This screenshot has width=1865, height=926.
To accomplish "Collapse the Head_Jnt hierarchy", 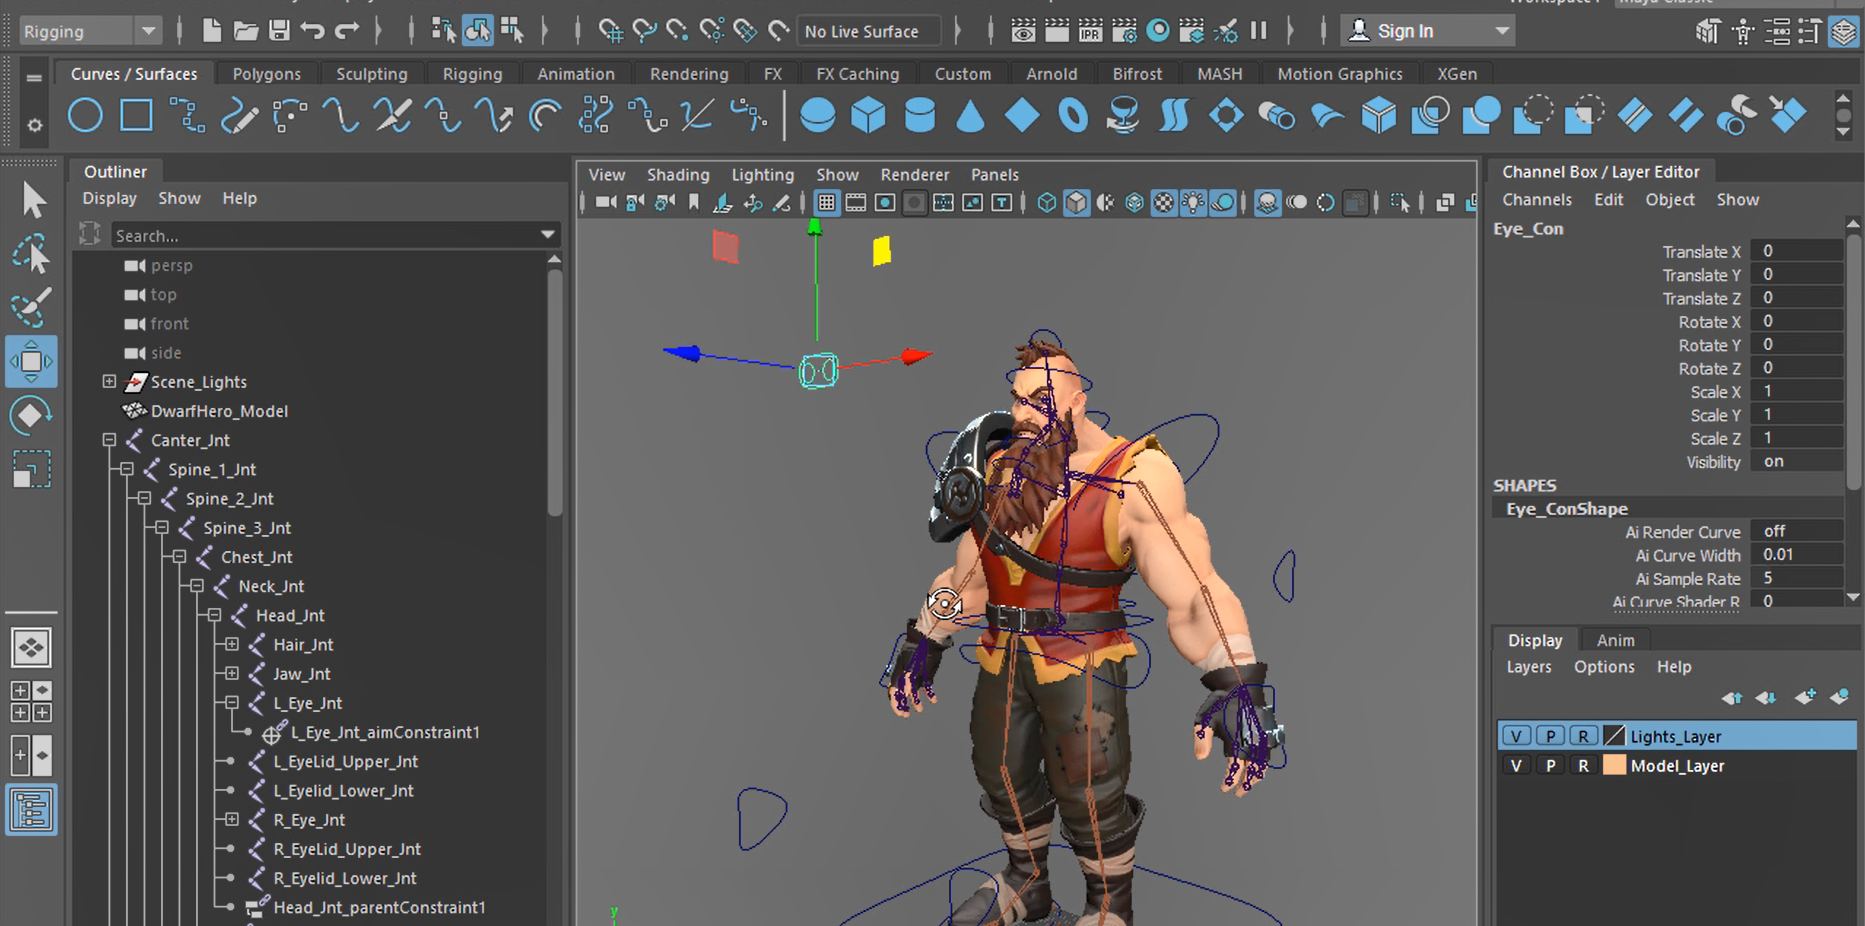I will pyautogui.click(x=214, y=615).
